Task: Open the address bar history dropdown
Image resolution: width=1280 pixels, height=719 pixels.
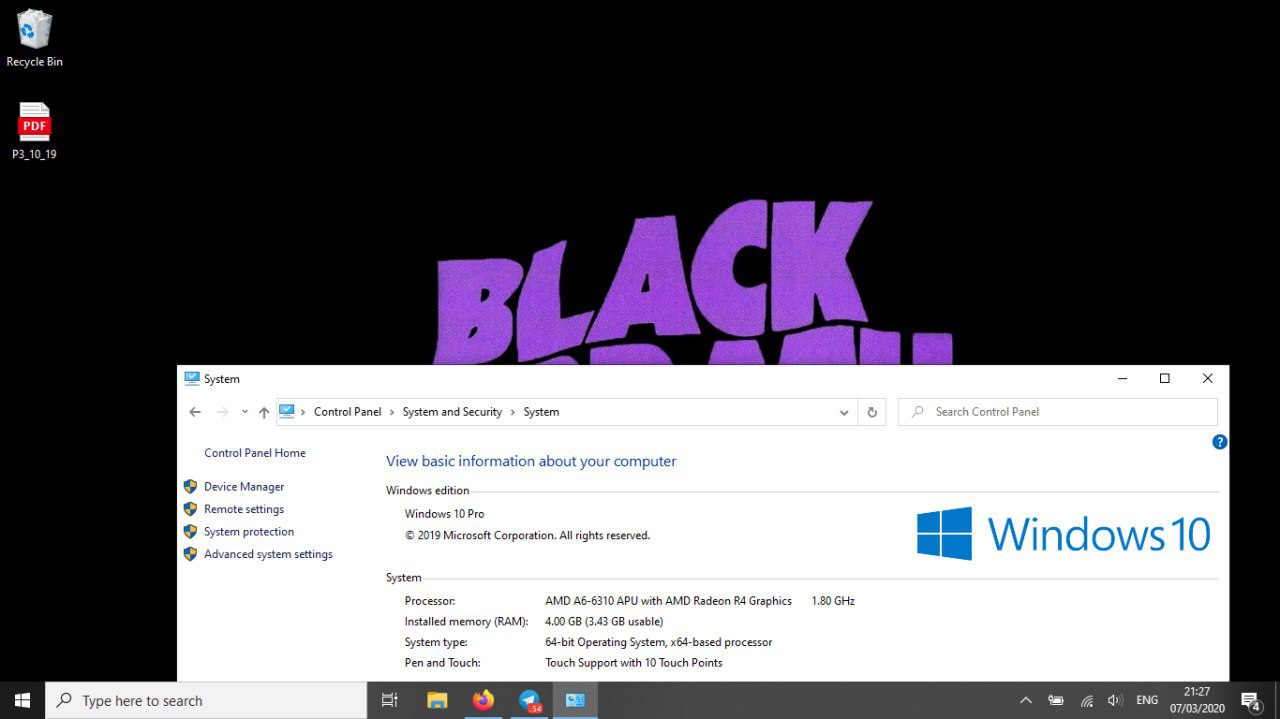Action: (844, 412)
